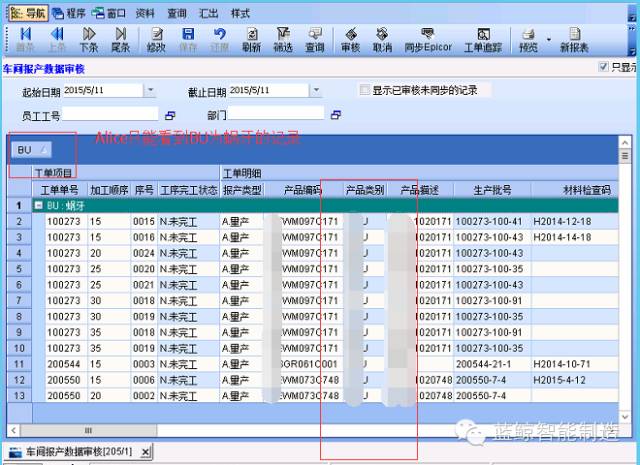Sort by 加工顺序 column header
The width and height of the screenshot is (640, 465).
(x=109, y=190)
